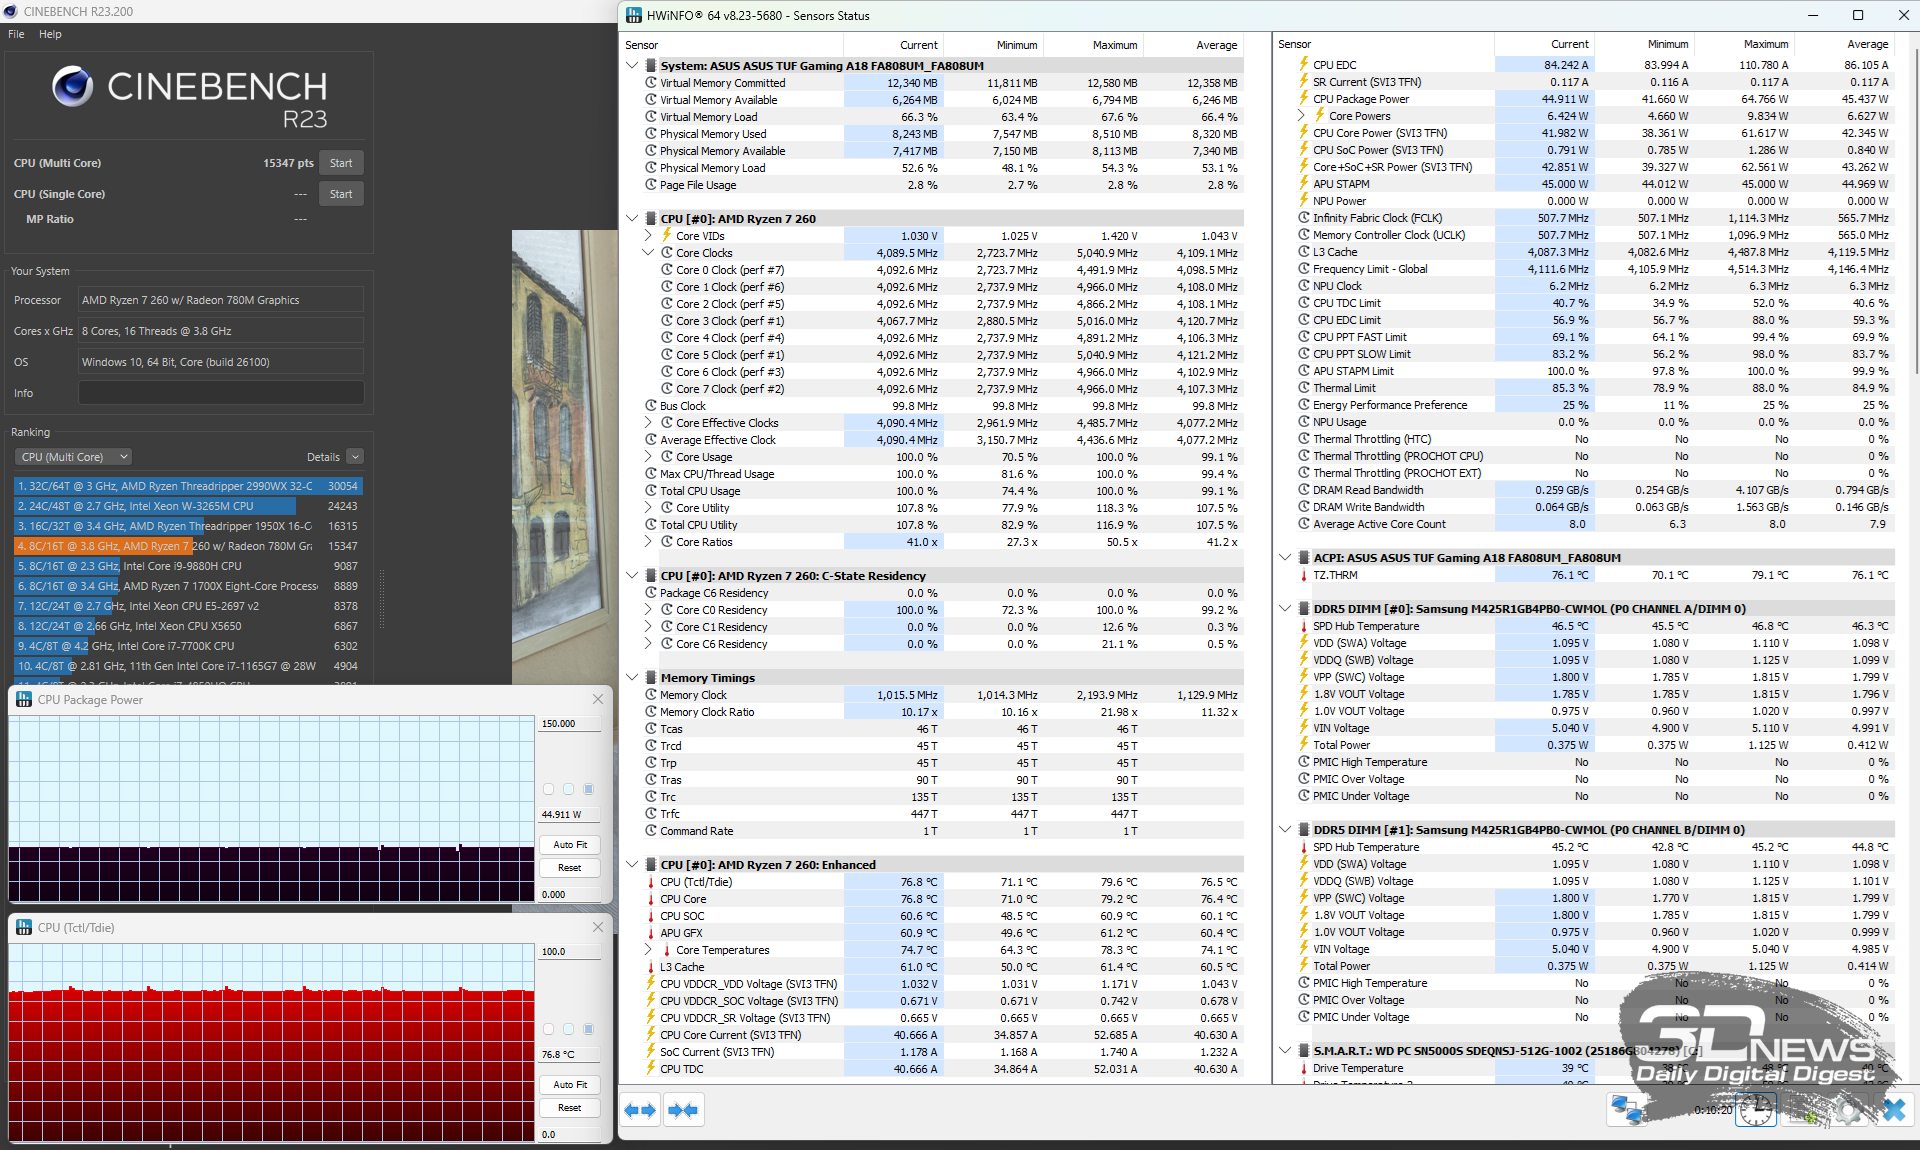Click chip icon beside System ASUS TUF heading
The width and height of the screenshot is (1920, 1150).
(x=651, y=66)
